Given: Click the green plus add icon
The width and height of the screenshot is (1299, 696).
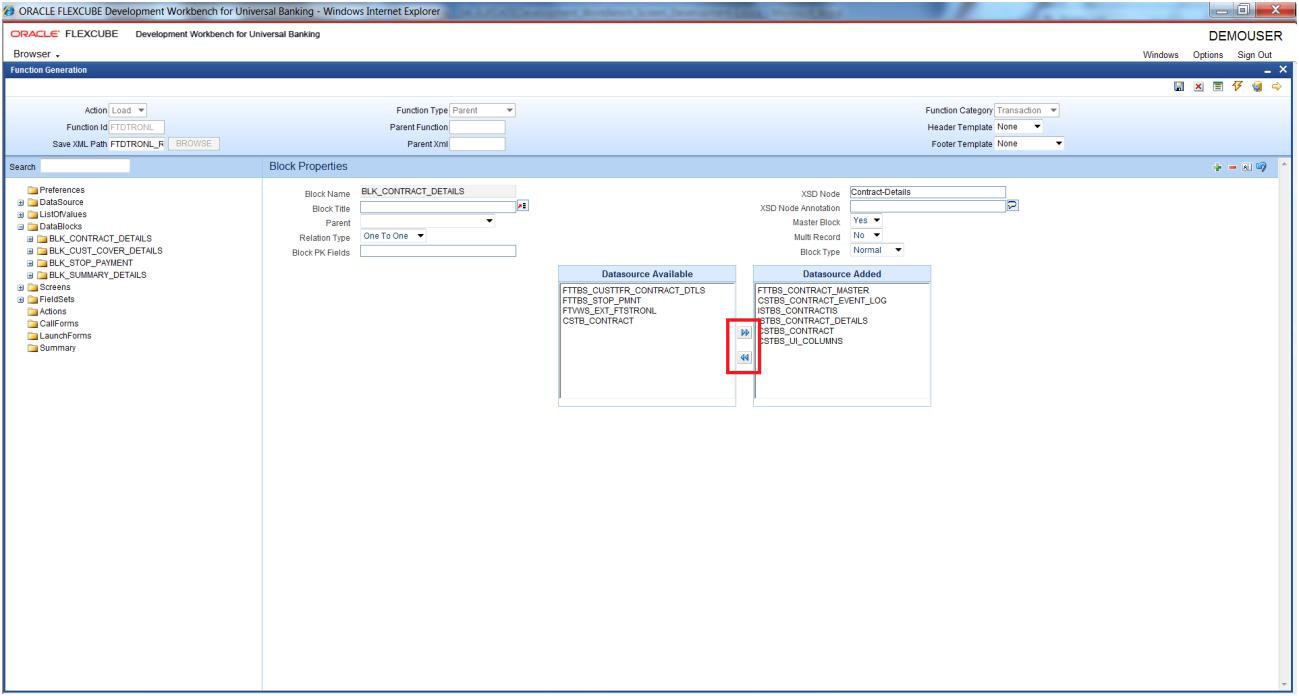Looking at the screenshot, I should click(1216, 165).
